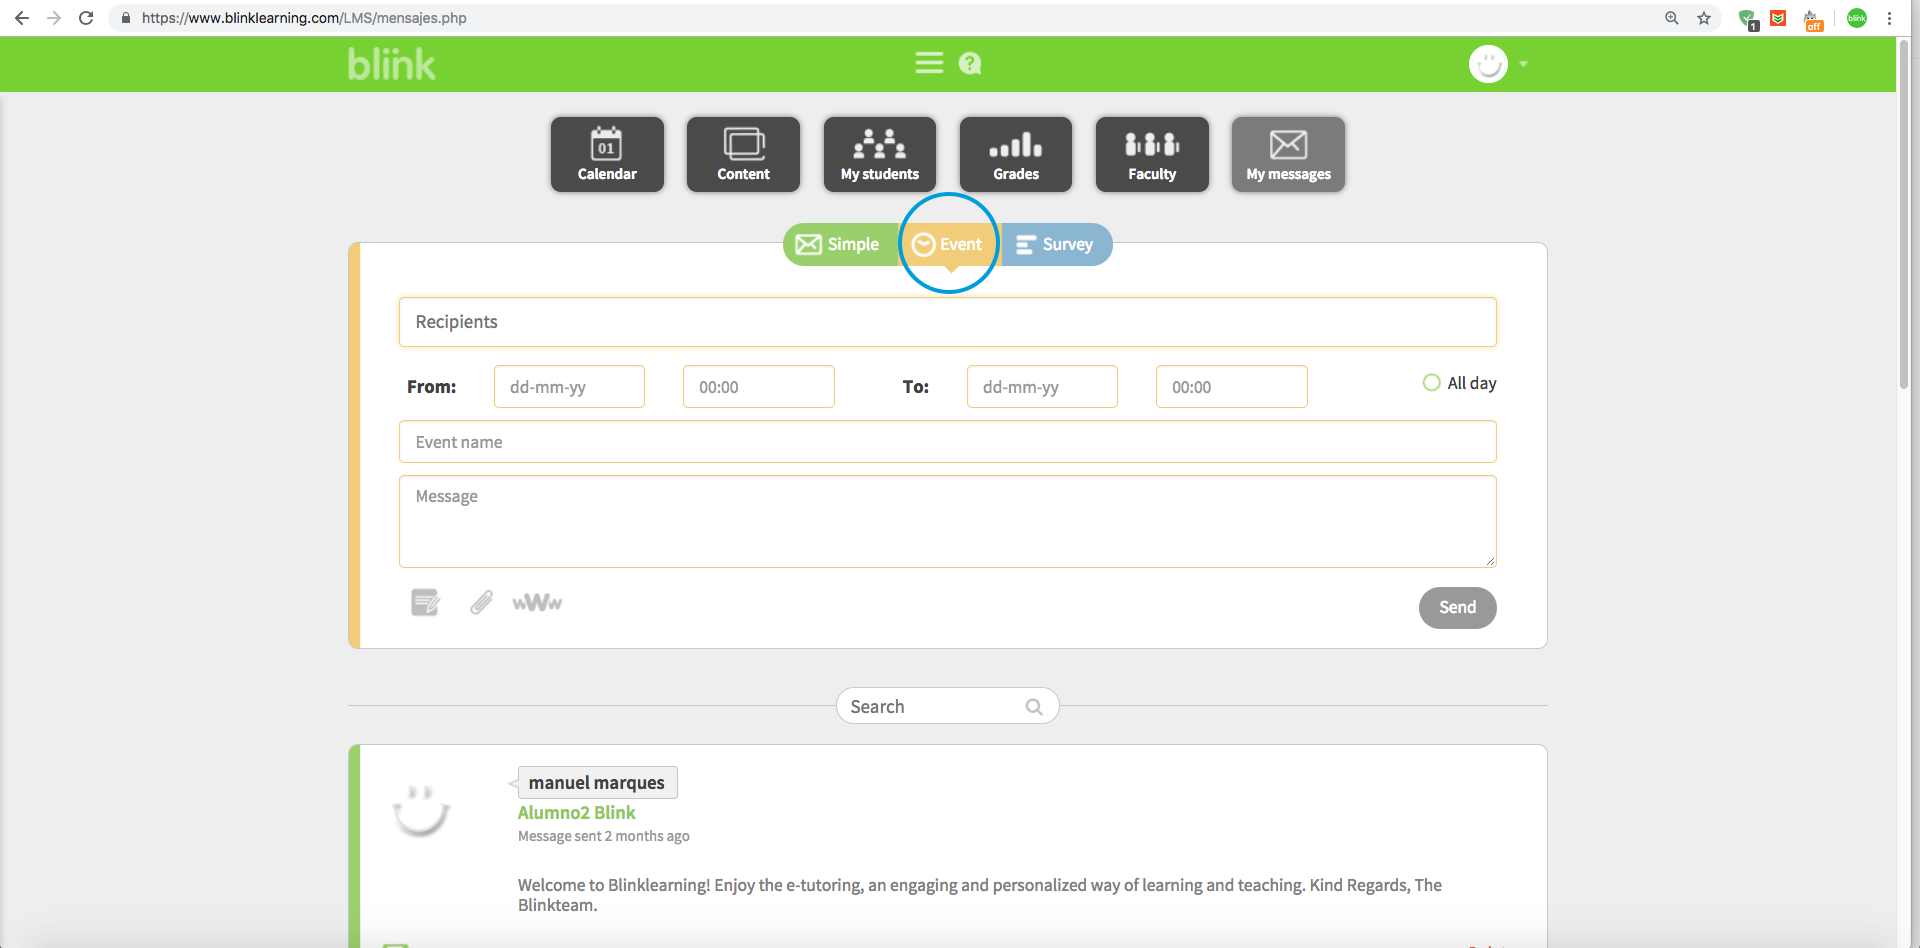Viewport: 1920px width, 948px height.
Task: Switch to the Survey message tab
Action: point(1056,245)
